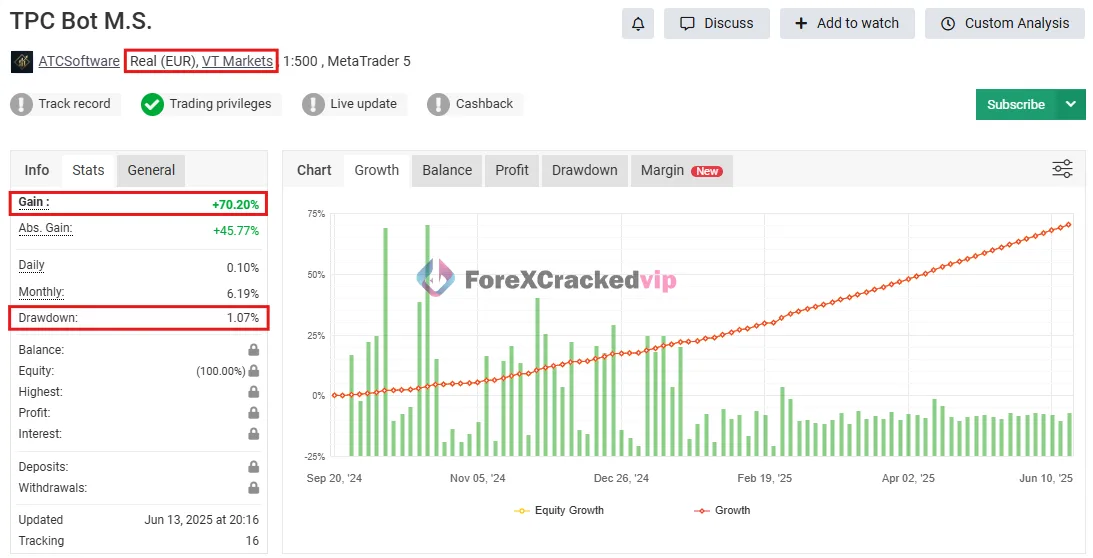Click the 1.07% drawdown value
The width and height of the screenshot is (1093, 558).
(x=243, y=318)
